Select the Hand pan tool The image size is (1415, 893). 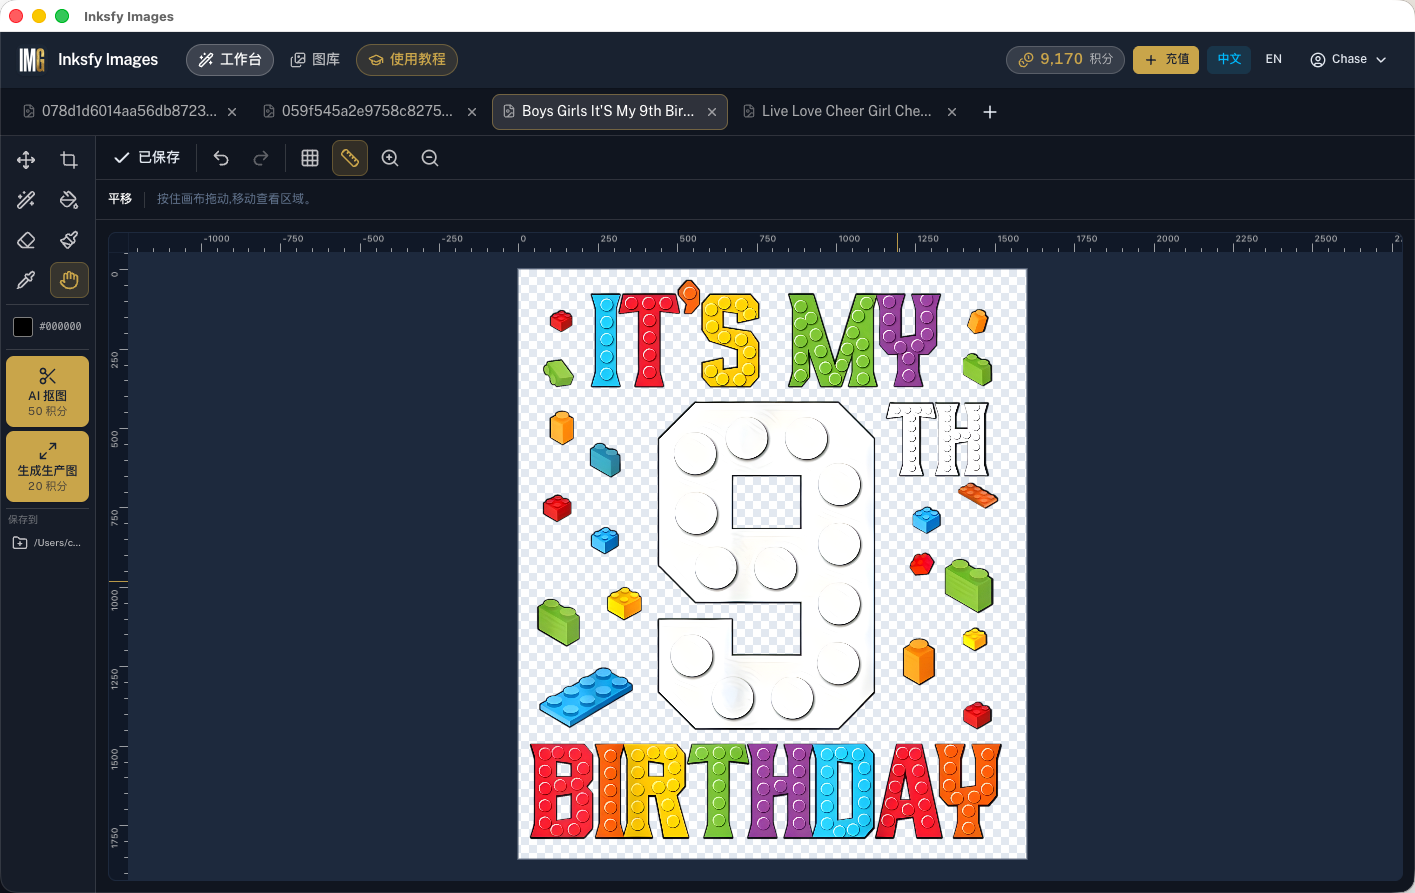pos(69,280)
